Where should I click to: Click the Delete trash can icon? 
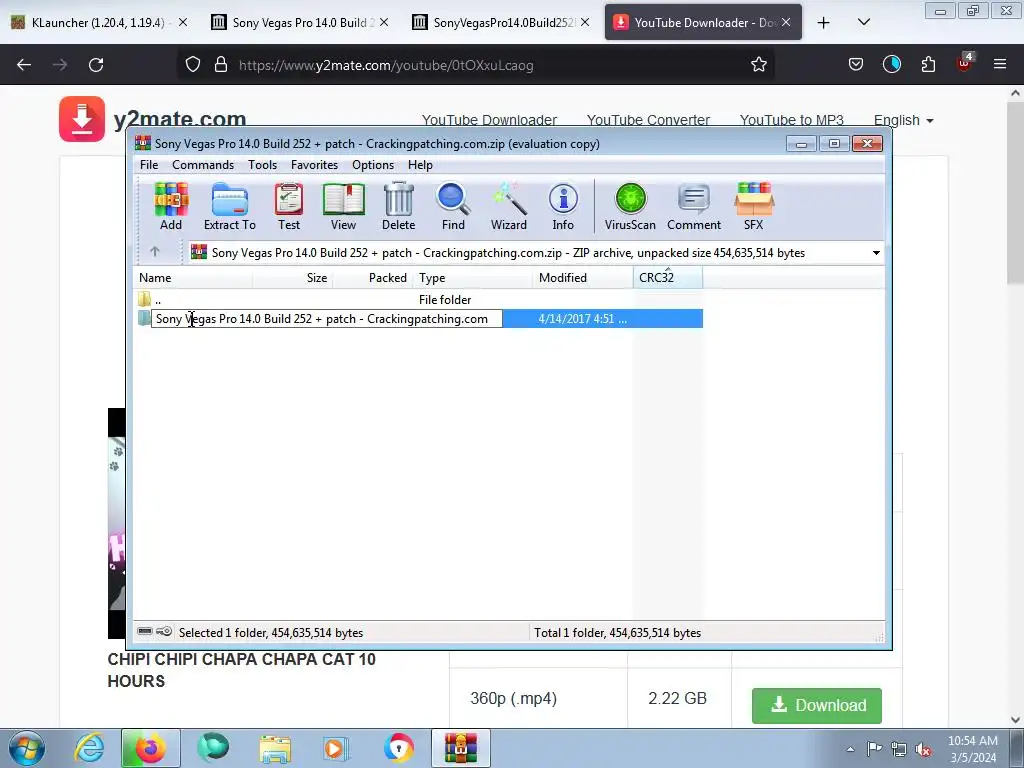point(398,206)
